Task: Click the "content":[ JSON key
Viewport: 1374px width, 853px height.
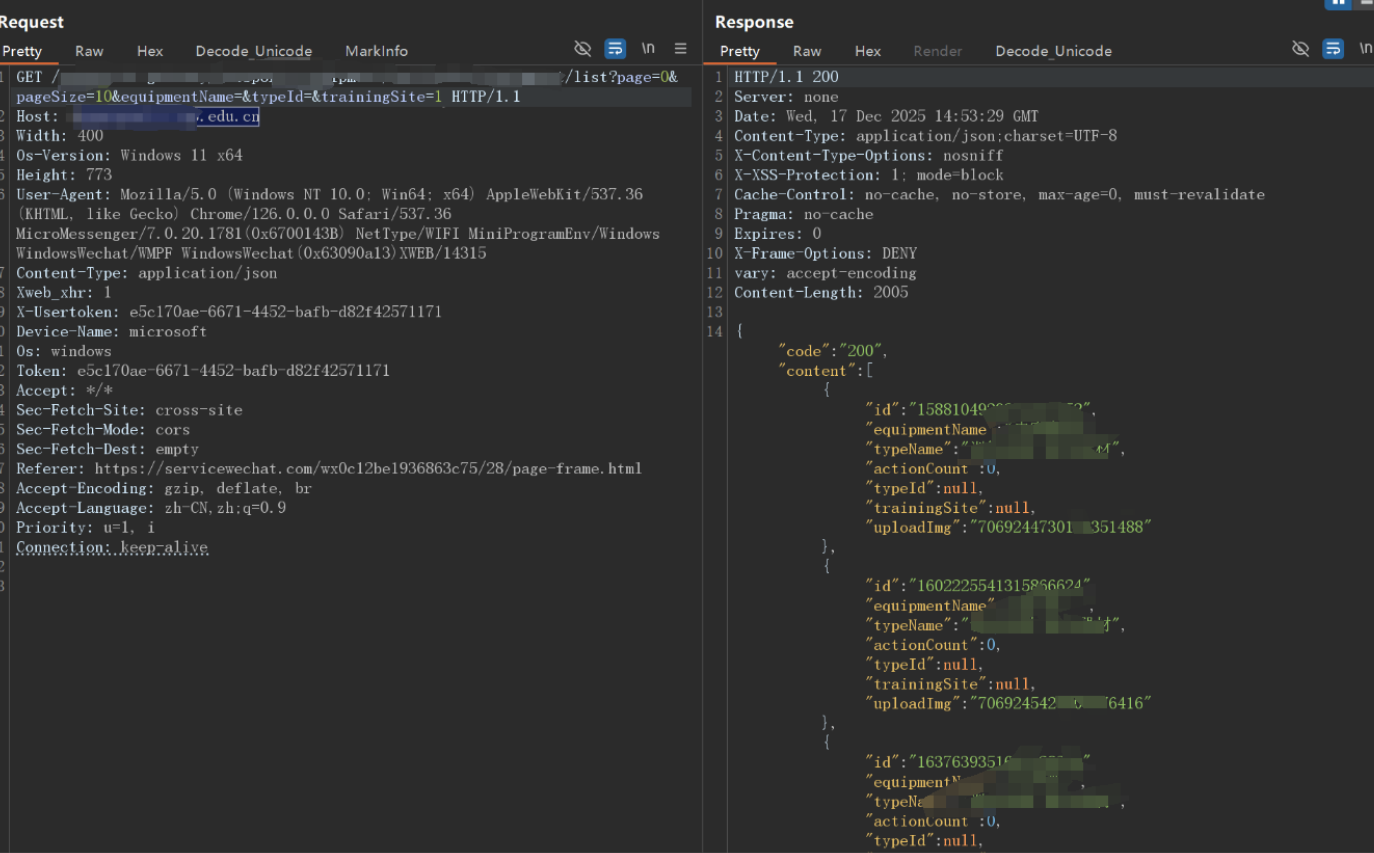Action: 825,371
